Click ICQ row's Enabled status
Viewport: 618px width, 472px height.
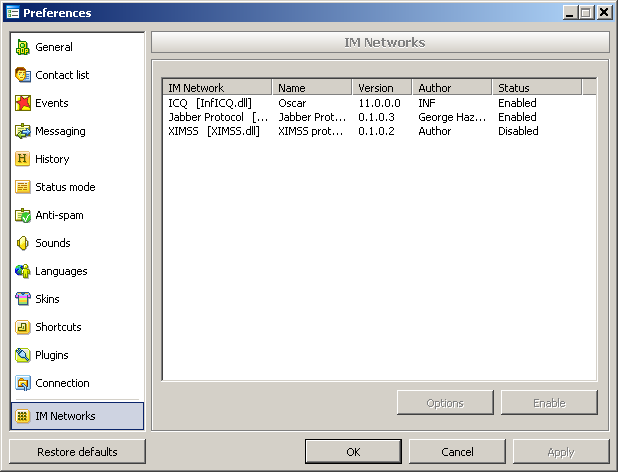click(517, 103)
